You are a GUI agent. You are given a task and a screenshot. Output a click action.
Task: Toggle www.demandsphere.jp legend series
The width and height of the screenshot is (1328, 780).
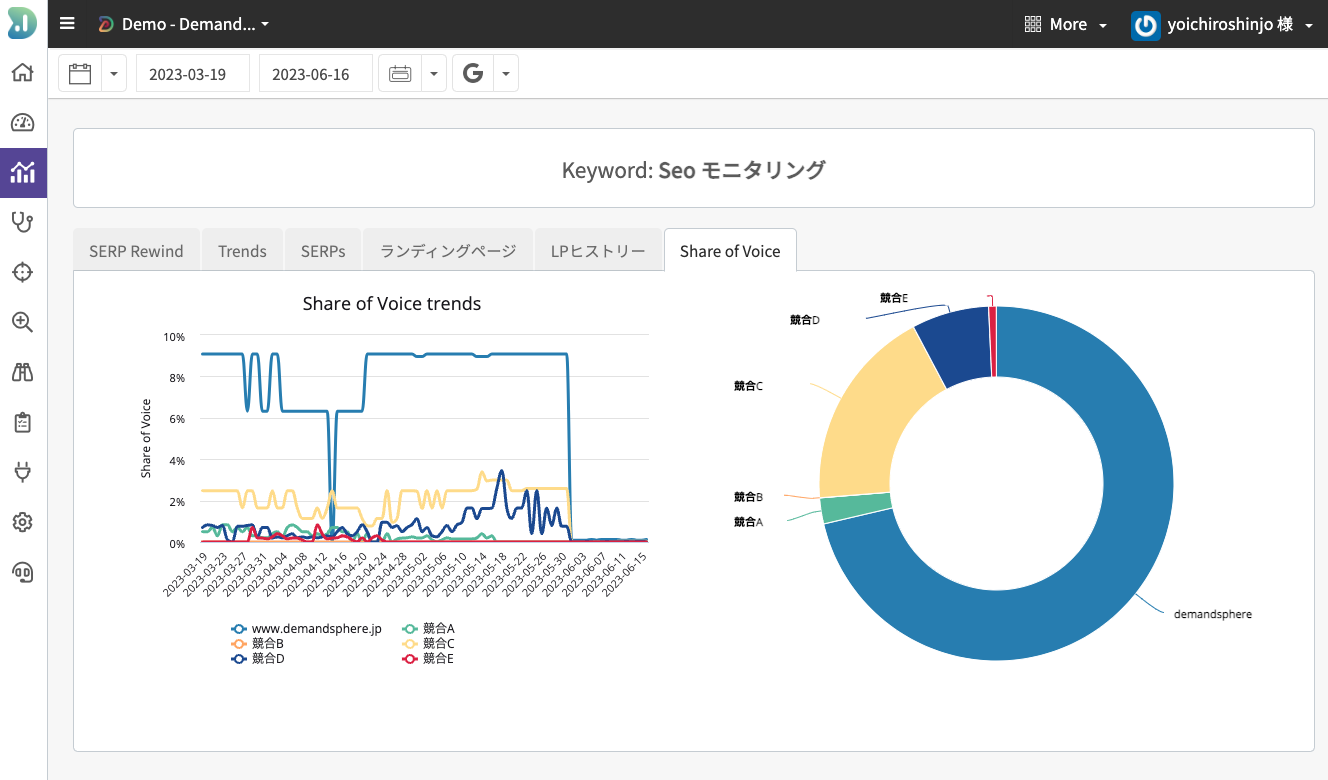click(x=306, y=629)
